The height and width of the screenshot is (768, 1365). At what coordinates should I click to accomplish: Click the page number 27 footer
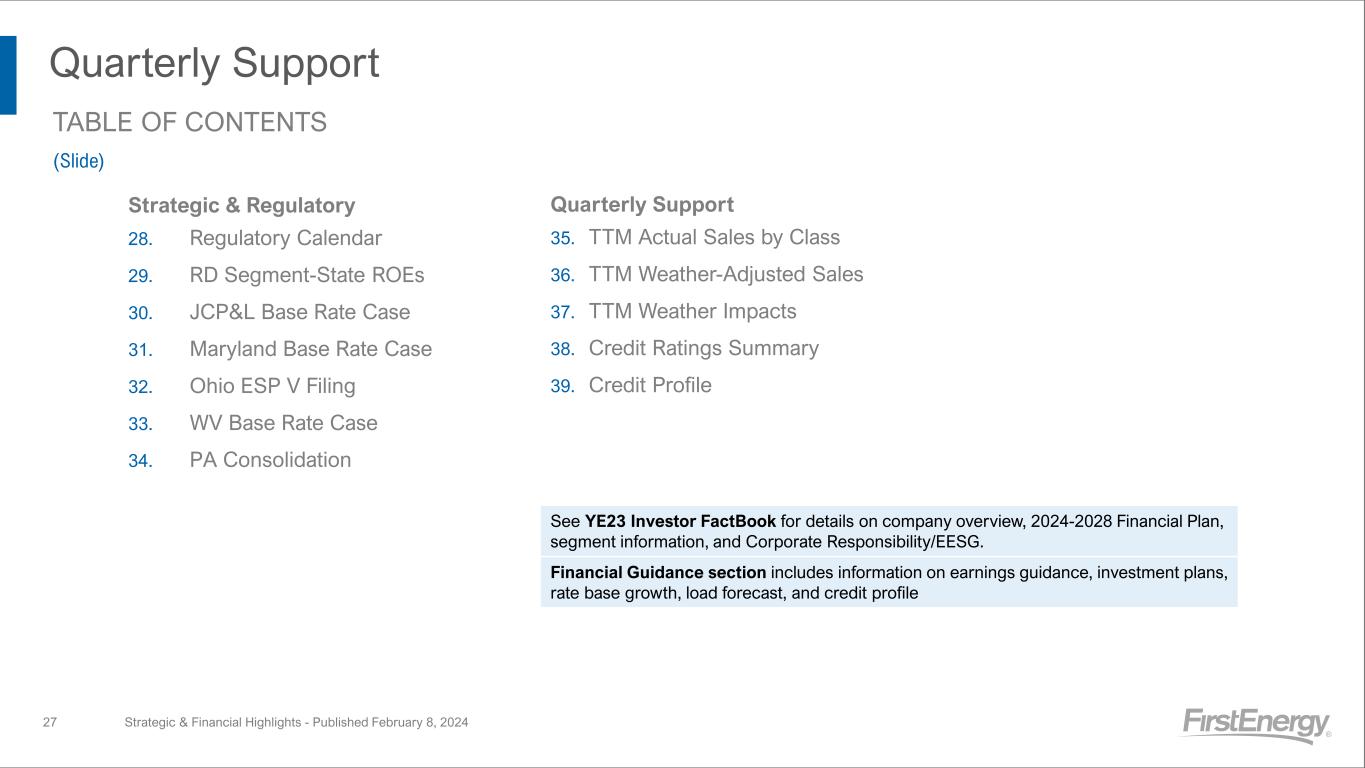[49, 722]
